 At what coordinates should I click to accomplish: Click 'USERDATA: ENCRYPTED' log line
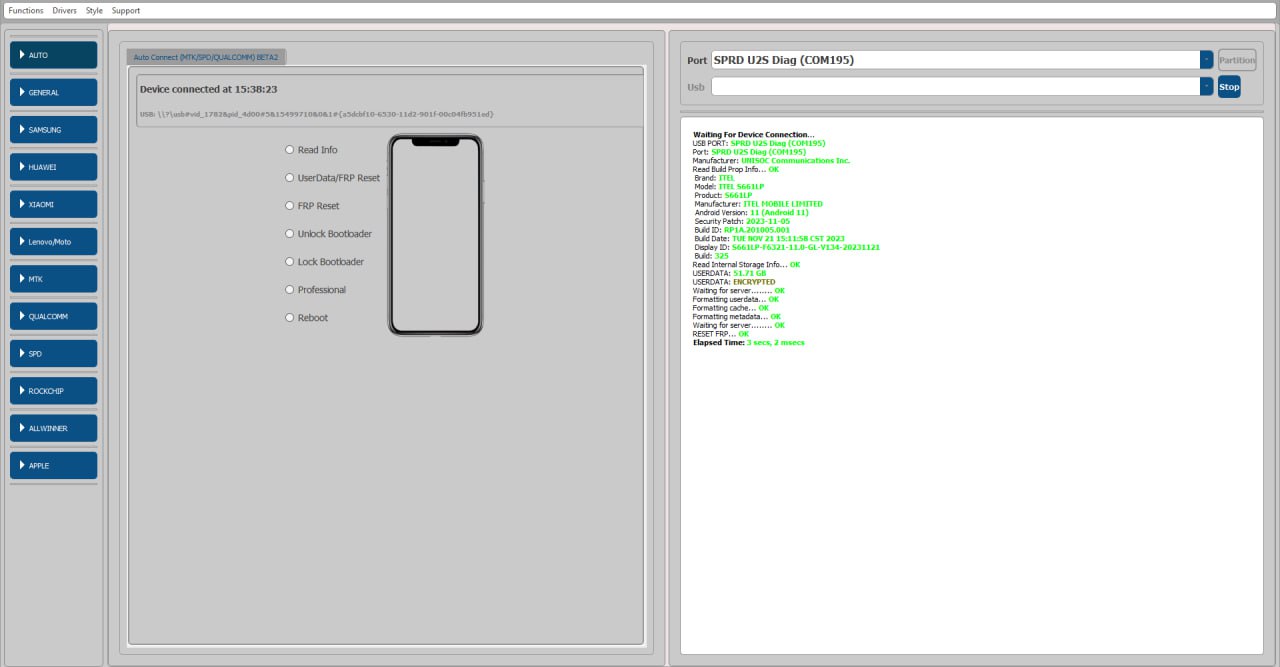tap(734, 282)
